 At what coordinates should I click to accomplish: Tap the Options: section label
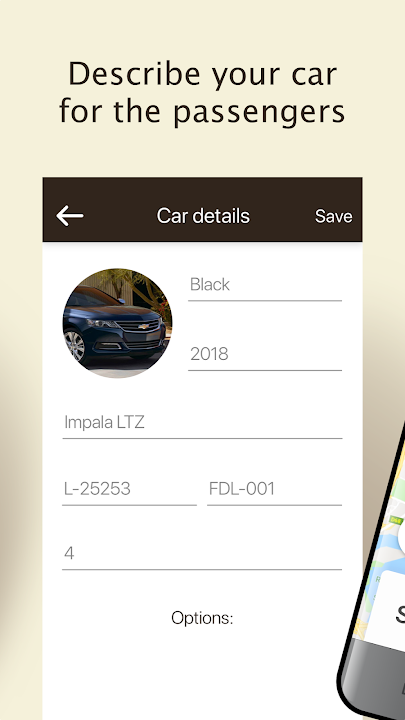point(202,618)
